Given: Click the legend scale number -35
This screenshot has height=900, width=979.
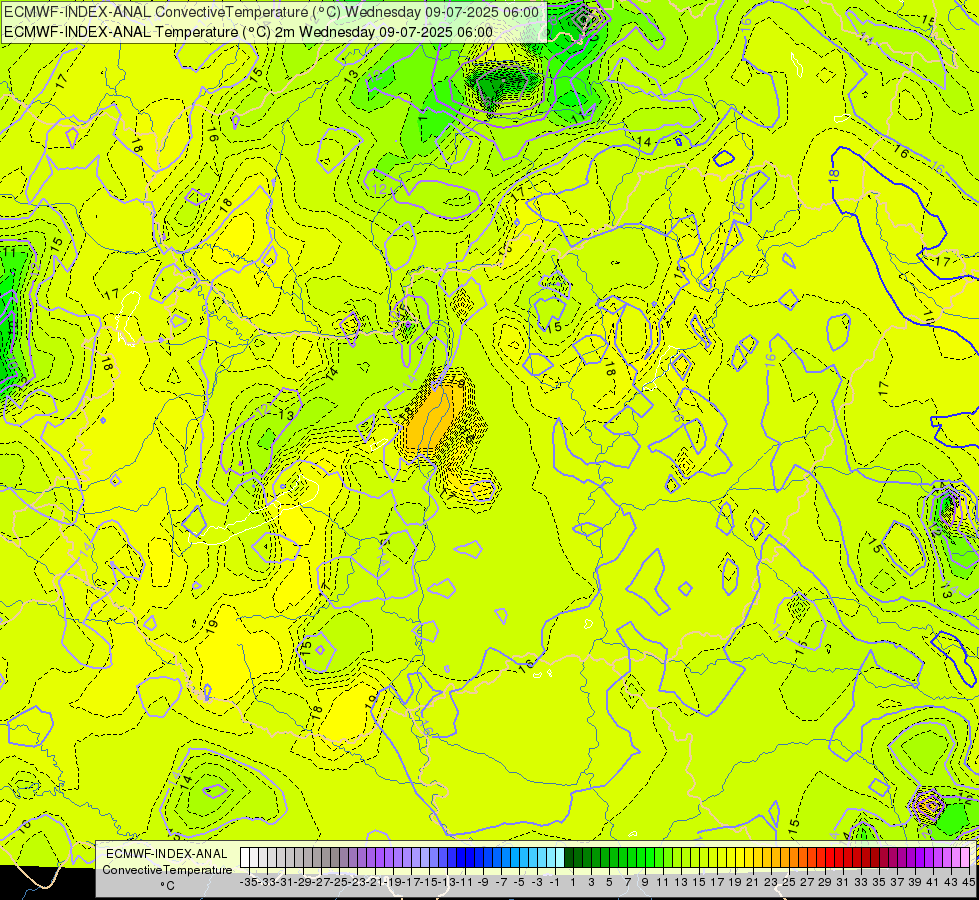Looking at the screenshot, I should [249, 882].
